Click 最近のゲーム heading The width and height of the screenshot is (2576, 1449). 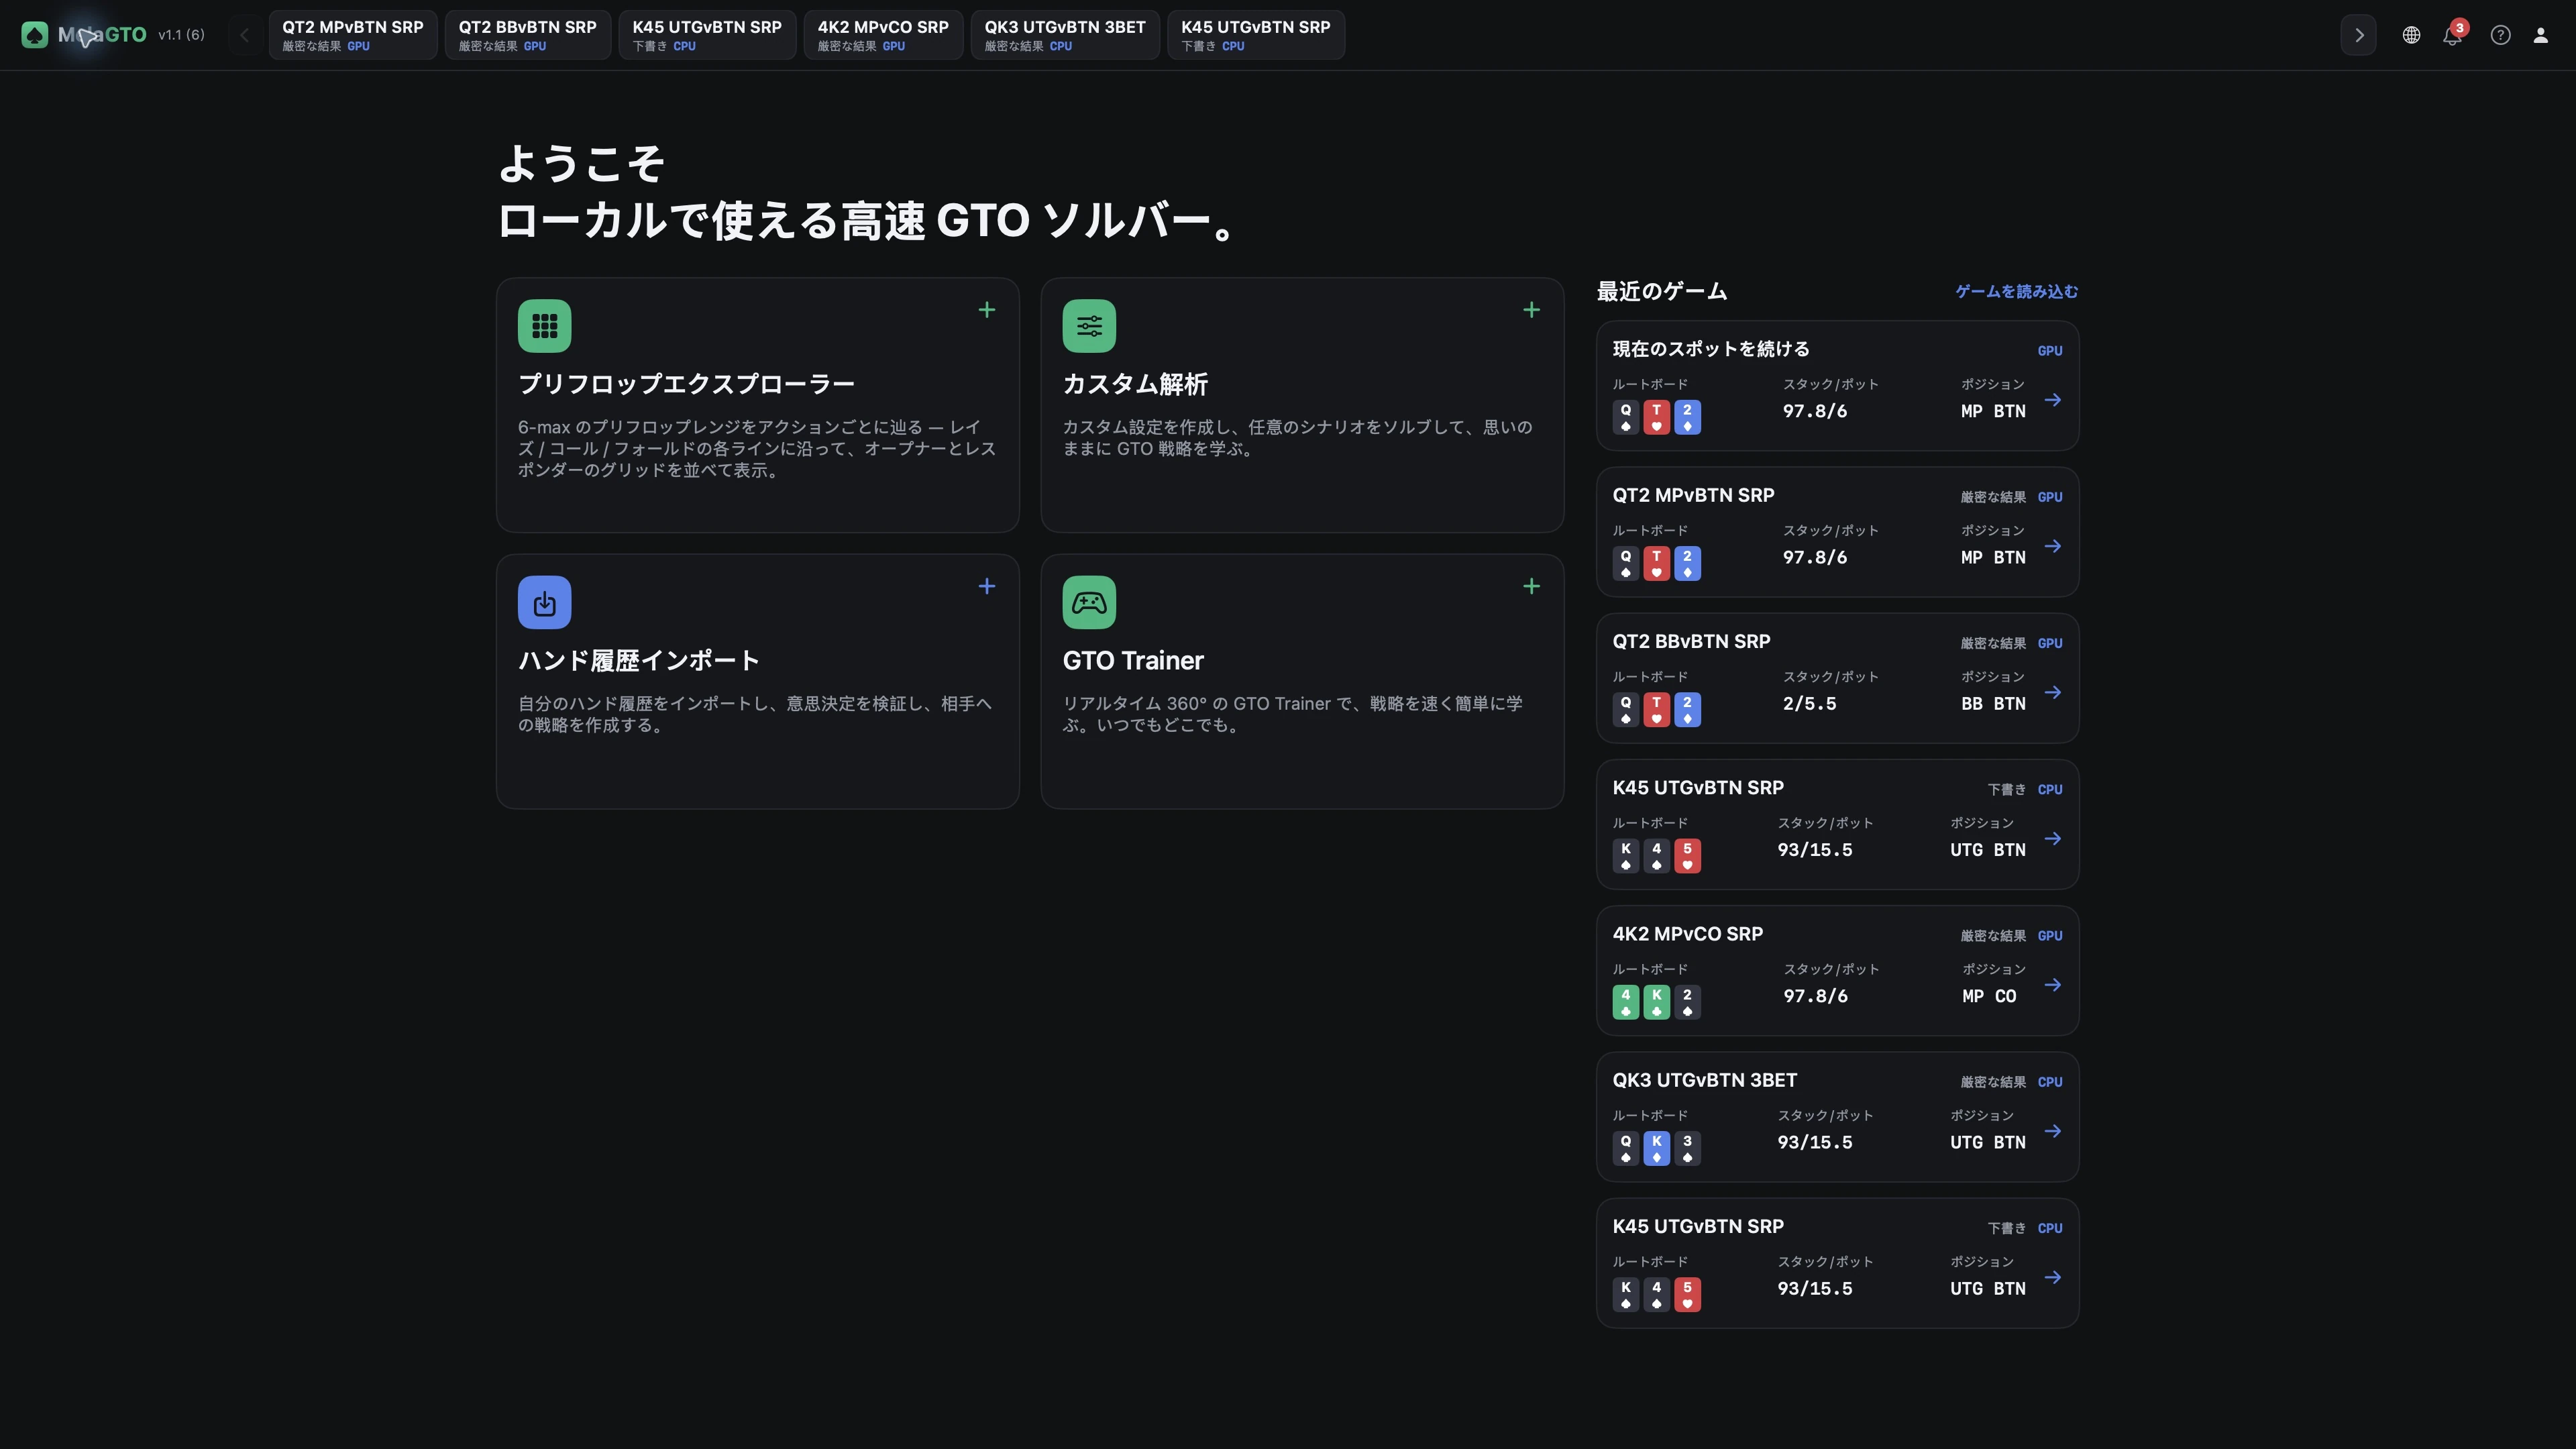[x=1661, y=291]
